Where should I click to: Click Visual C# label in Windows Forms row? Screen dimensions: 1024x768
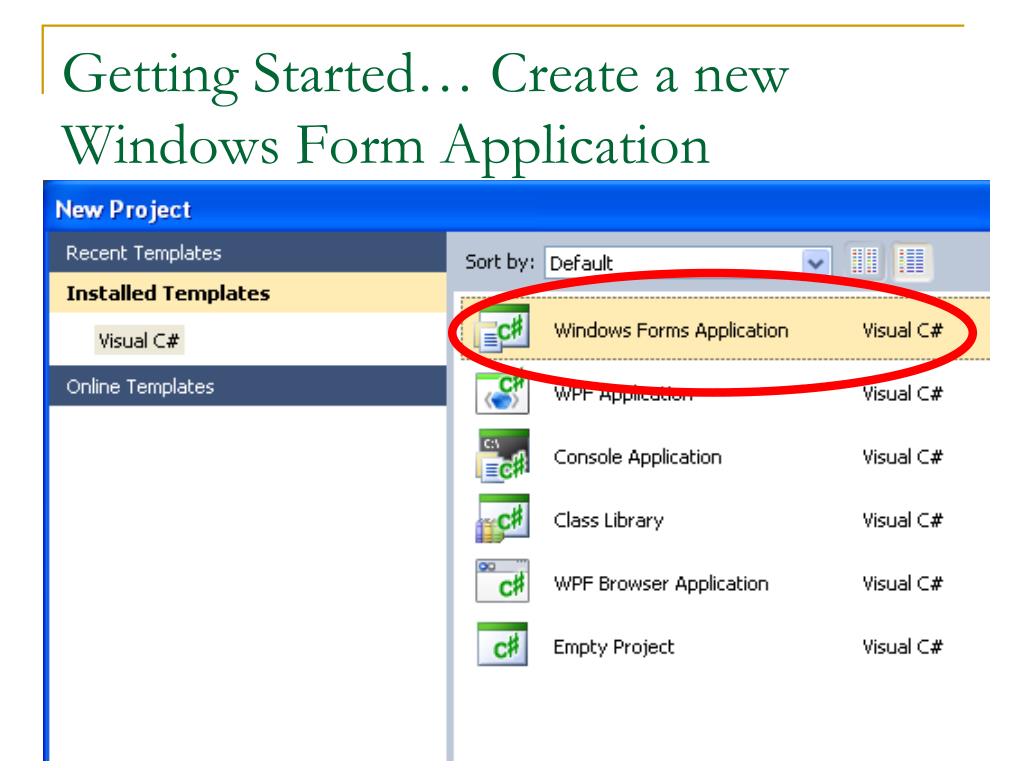pyautogui.click(x=902, y=330)
